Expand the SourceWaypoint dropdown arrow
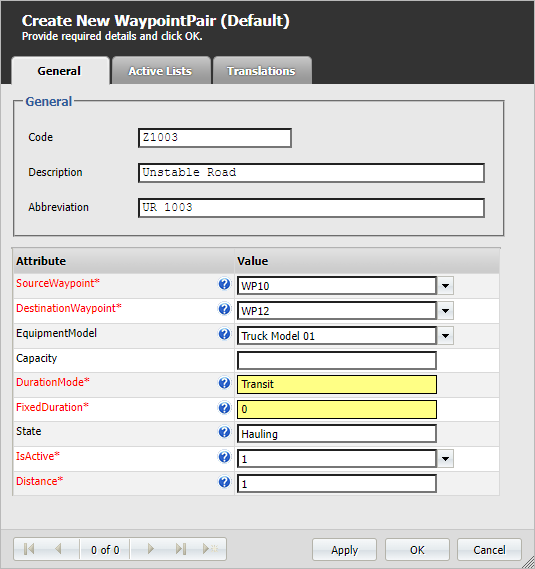The image size is (535, 569). click(x=445, y=286)
